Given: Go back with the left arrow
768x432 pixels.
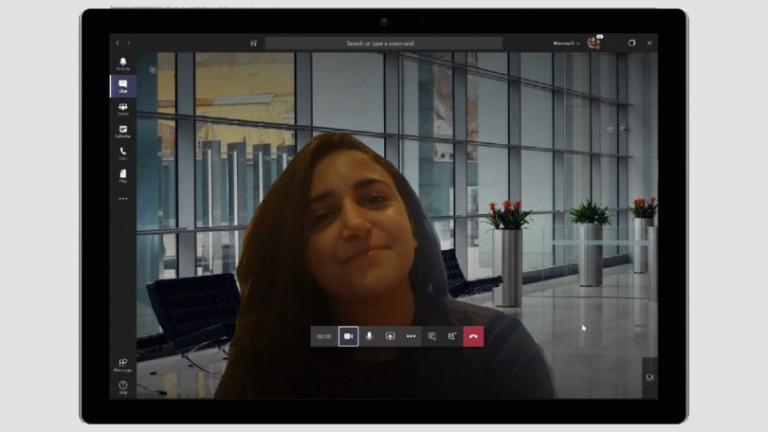Looking at the screenshot, I should pyautogui.click(x=118, y=43).
